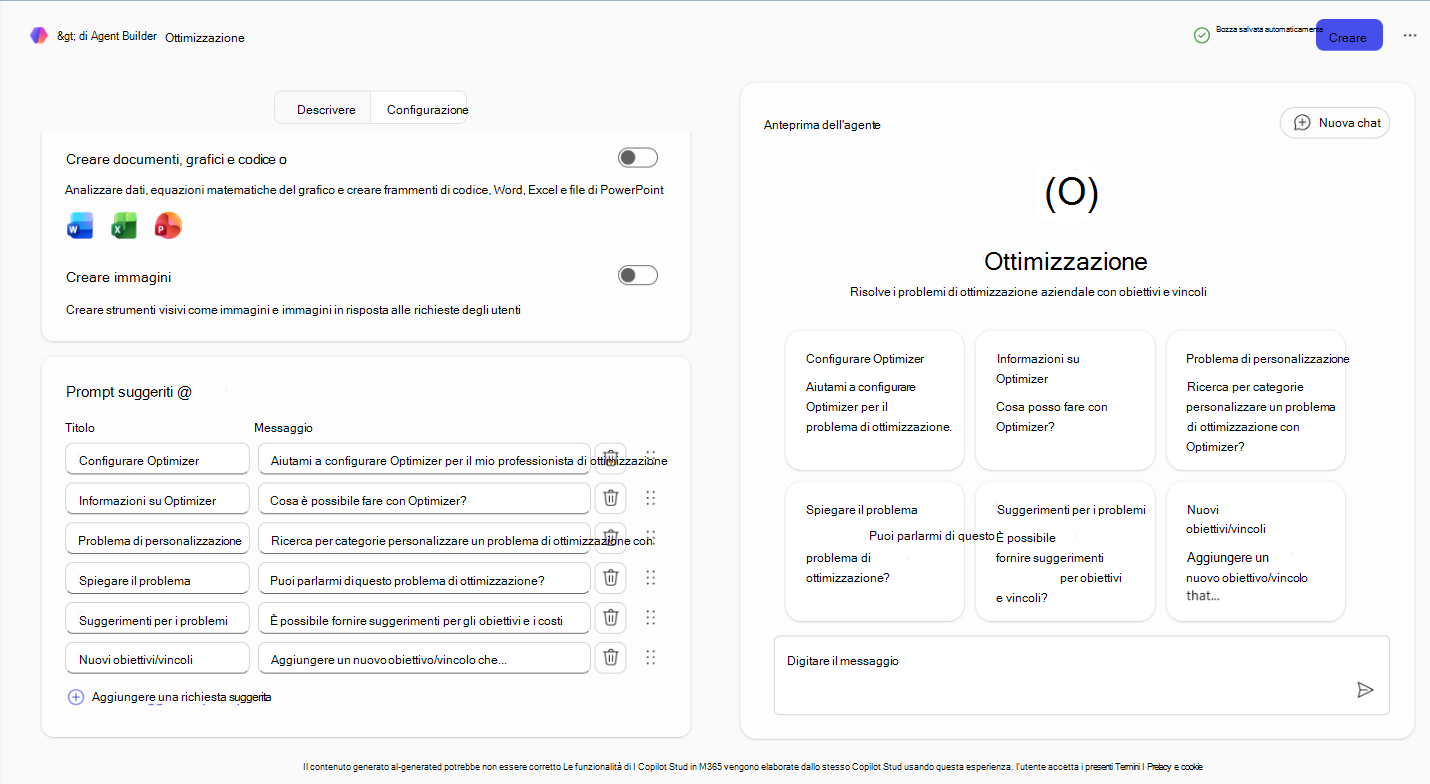
Task: Click the Word app icon
Action: [x=80, y=226]
